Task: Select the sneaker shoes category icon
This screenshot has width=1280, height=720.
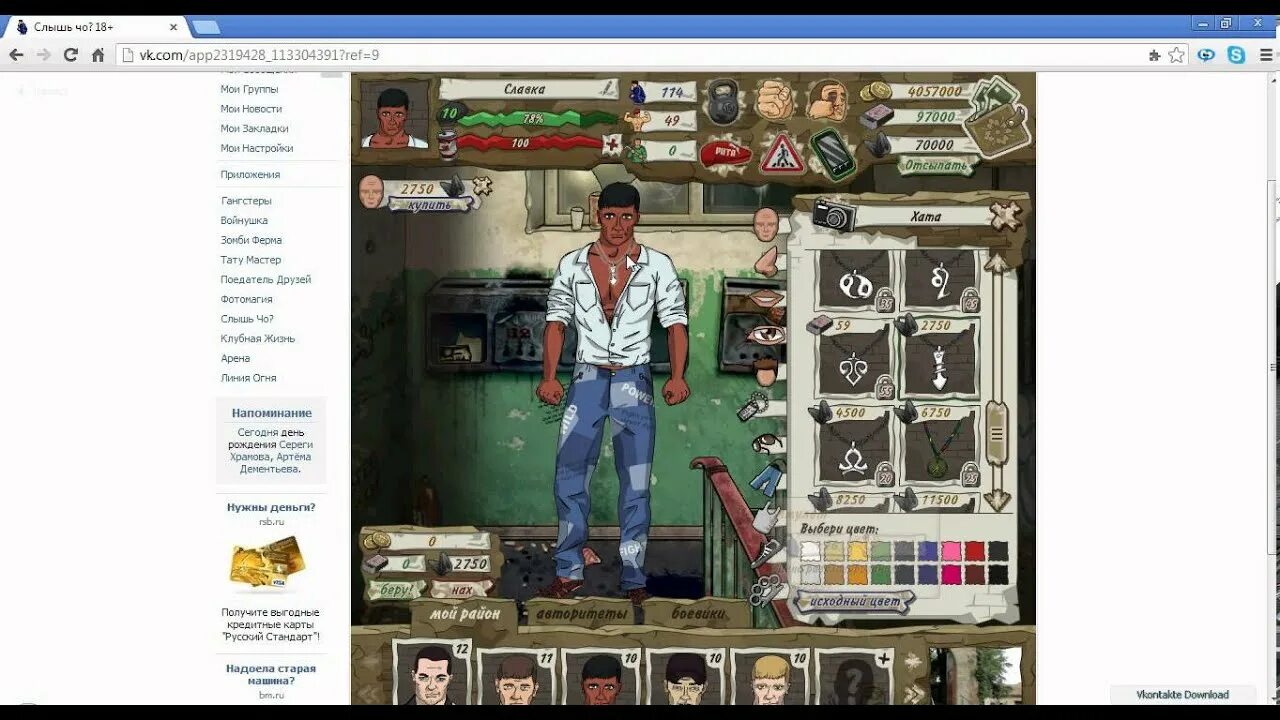Action: (769, 551)
